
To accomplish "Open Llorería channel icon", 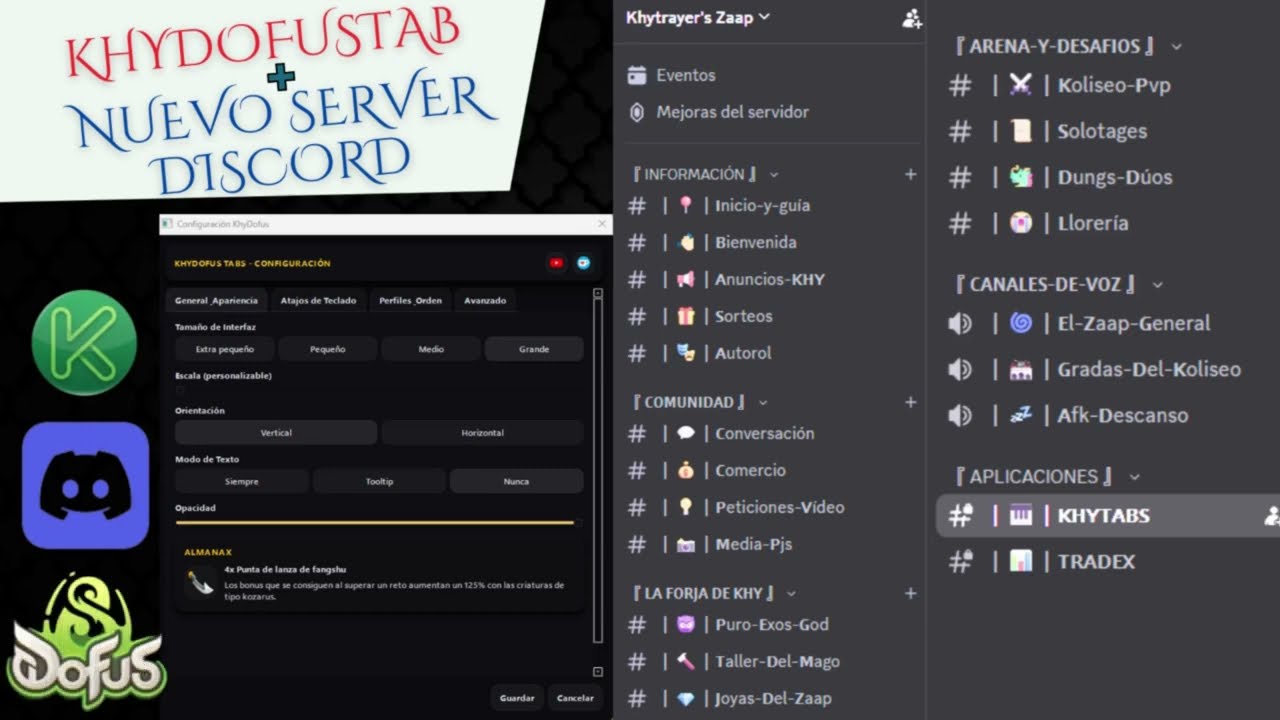I will (1020, 223).
